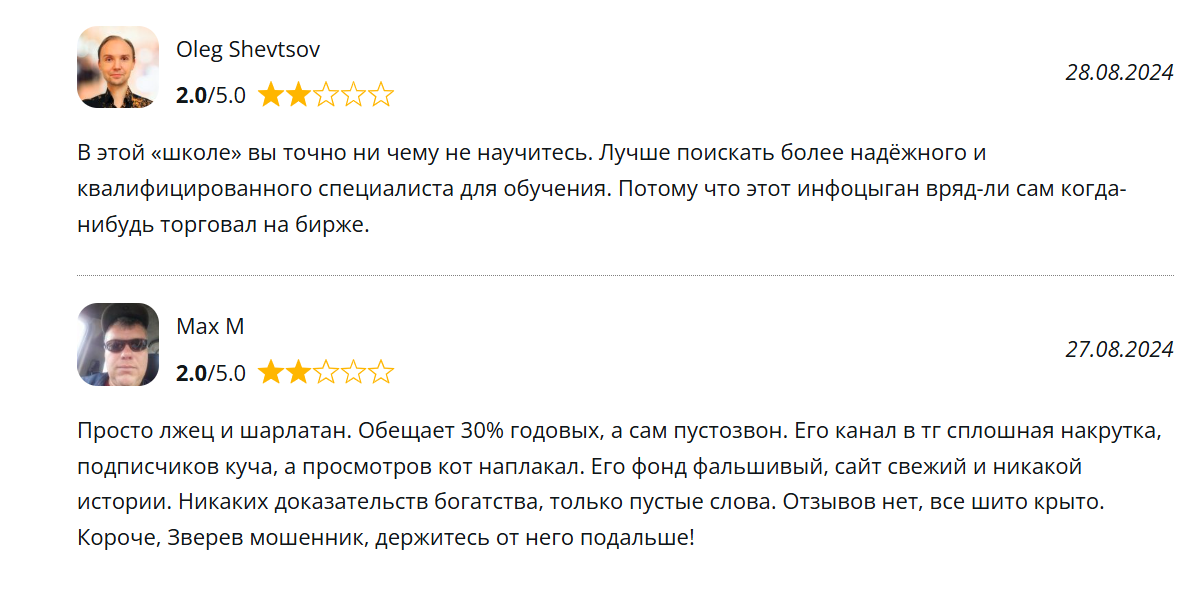Click the 2.0/5.0 score beside Max M
The width and height of the screenshot is (1196, 610).
[x=211, y=374]
